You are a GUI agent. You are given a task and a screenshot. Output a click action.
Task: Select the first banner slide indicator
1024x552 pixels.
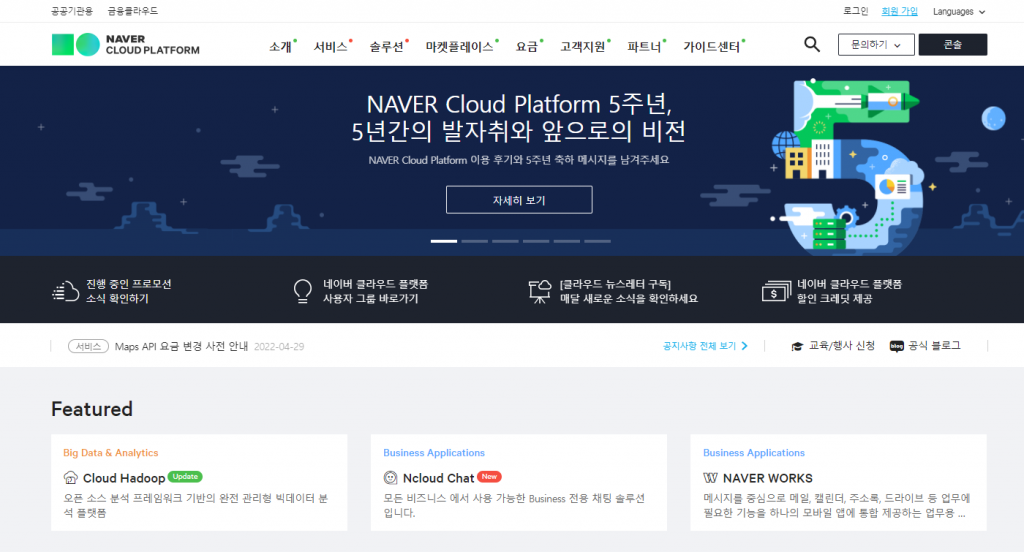(443, 241)
